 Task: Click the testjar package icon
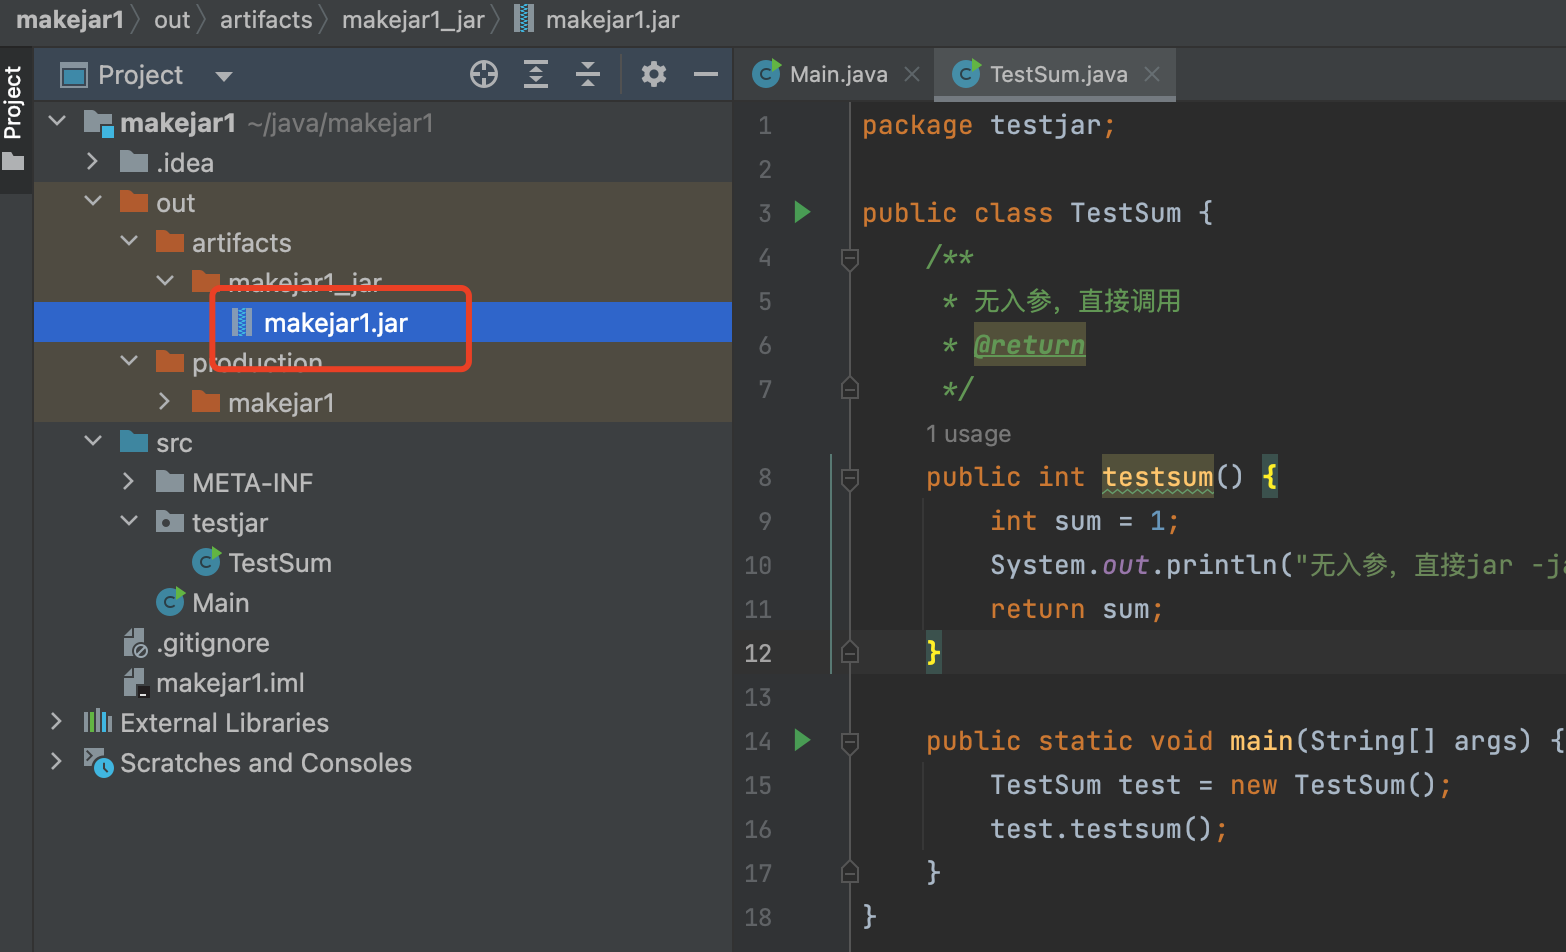tap(170, 521)
